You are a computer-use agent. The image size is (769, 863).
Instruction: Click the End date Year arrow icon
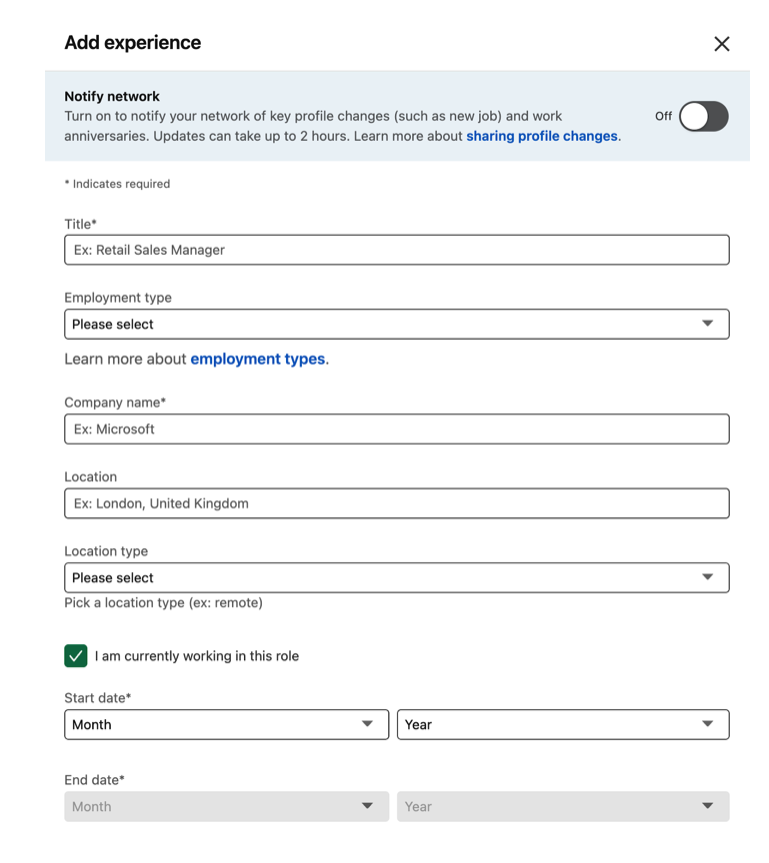tap(708, 807)
